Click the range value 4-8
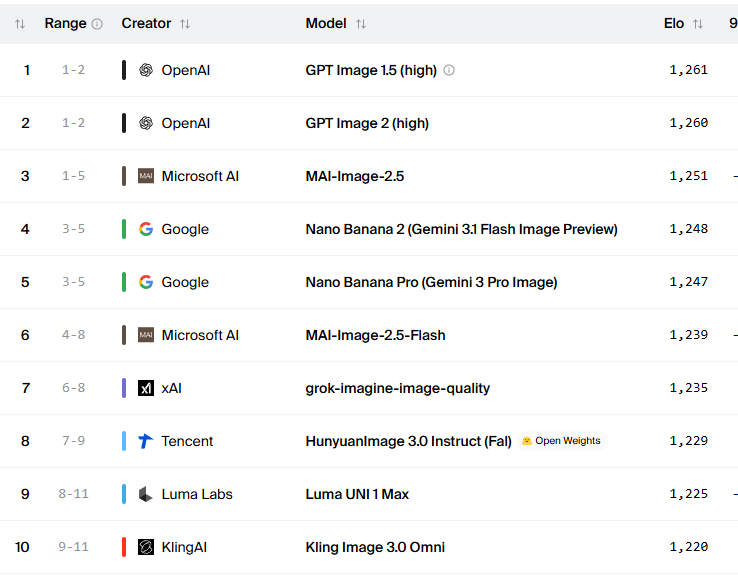The image size is (738, 577). 73,335
